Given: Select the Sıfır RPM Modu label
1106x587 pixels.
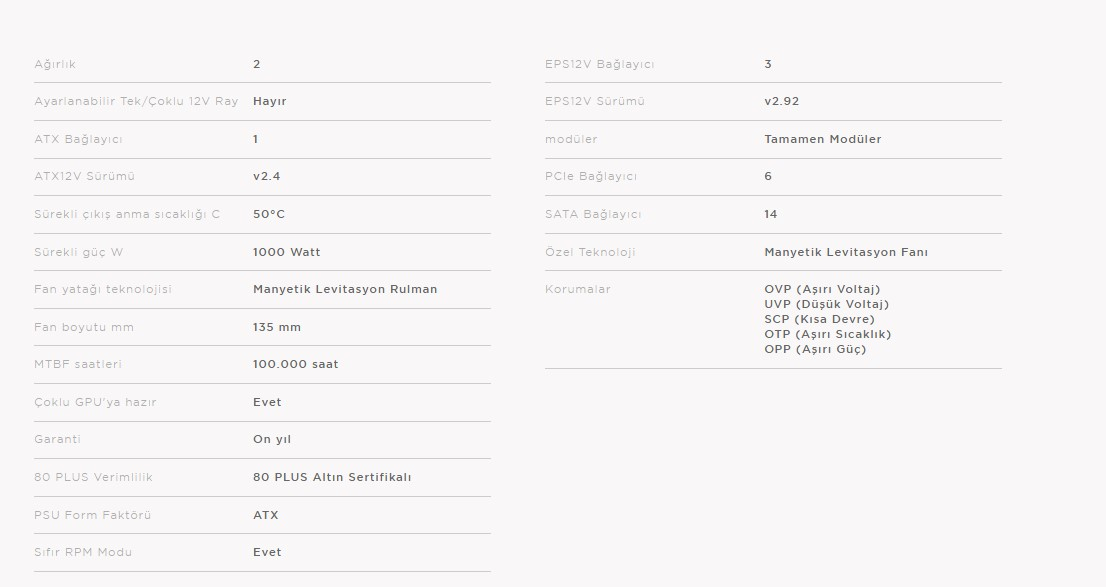Looking at the screenshot, I should [83, 552].
